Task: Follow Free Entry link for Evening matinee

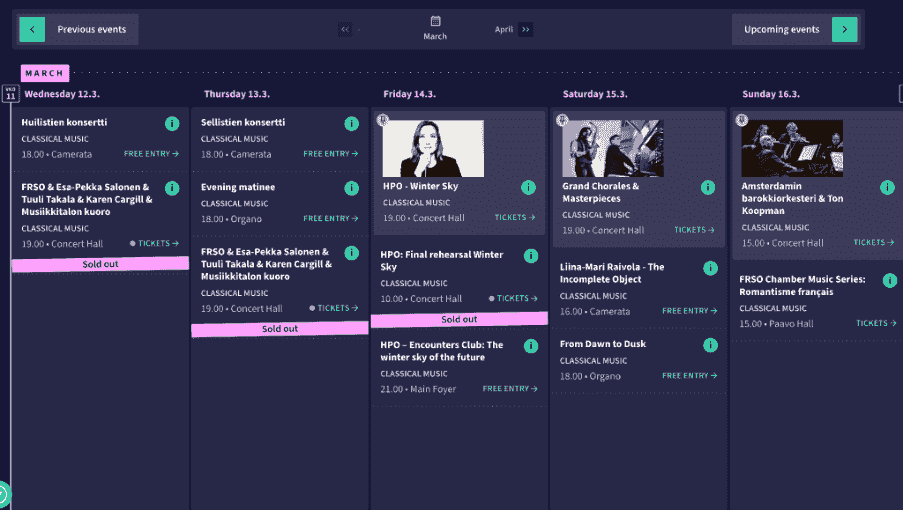Action: coord(330,218)
